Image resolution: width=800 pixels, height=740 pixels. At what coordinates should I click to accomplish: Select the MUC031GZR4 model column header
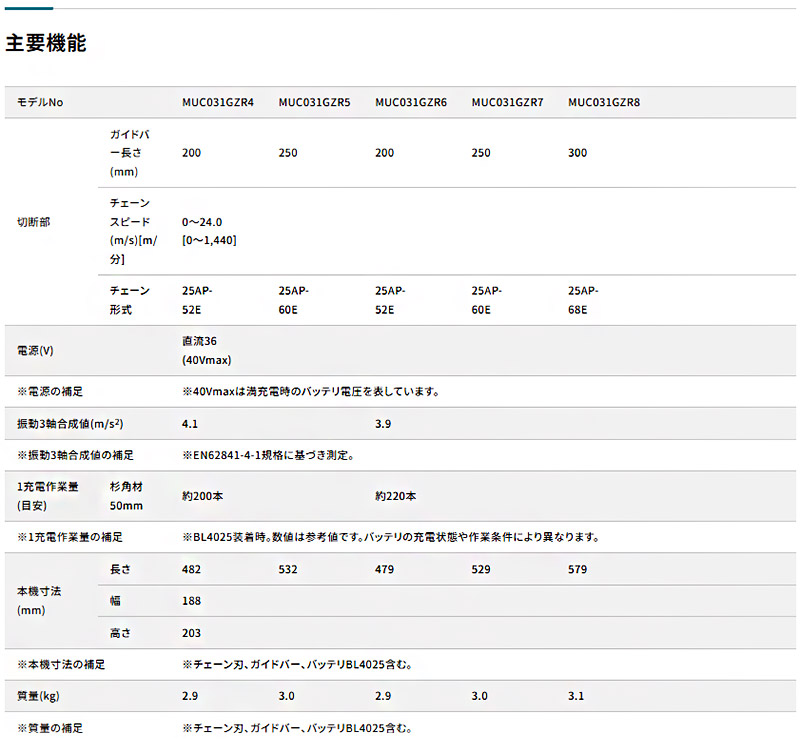tap(218, 102)
